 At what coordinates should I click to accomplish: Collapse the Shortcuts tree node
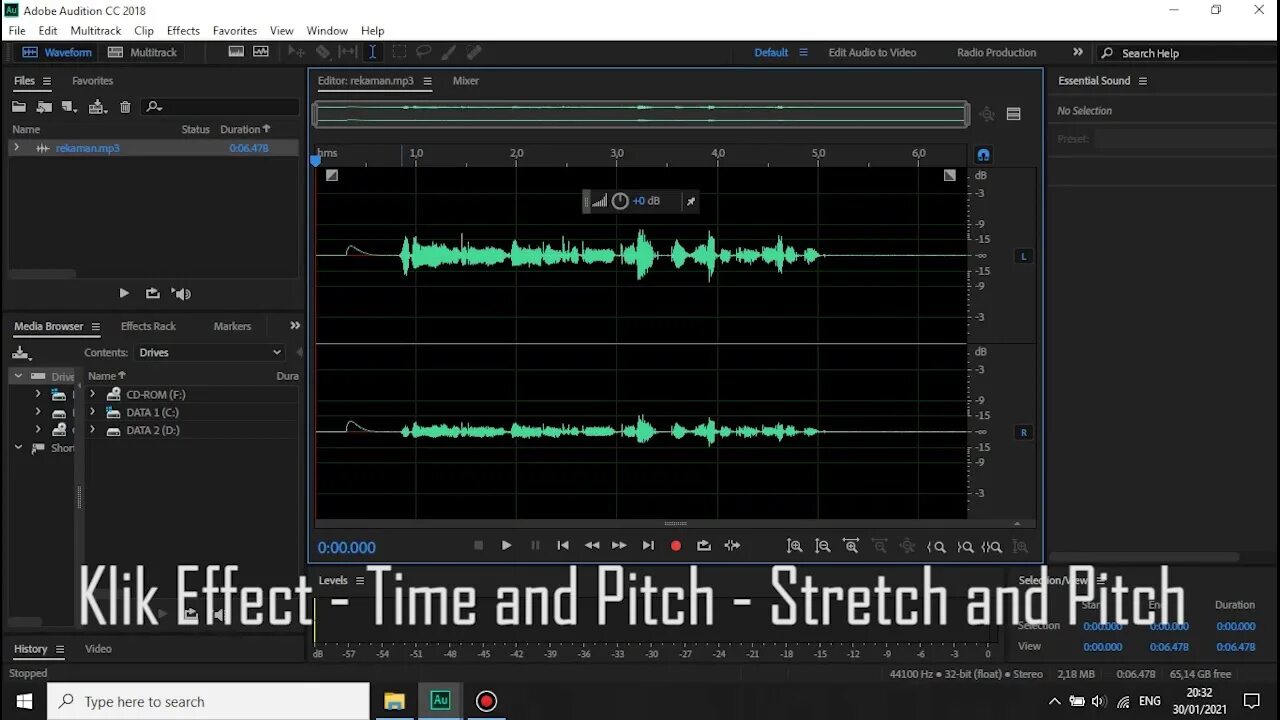pyautogui.click(x=18, y=448)
